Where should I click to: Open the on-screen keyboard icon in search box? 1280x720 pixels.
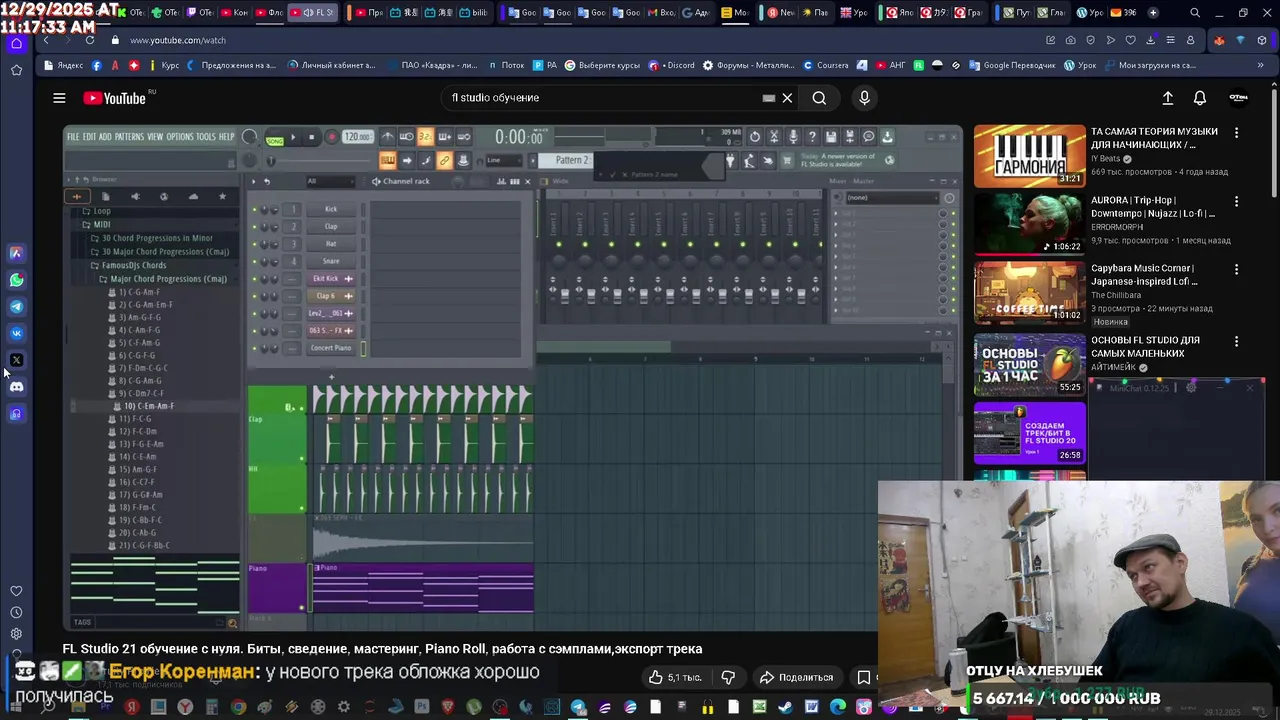click(x=768, y=98)
